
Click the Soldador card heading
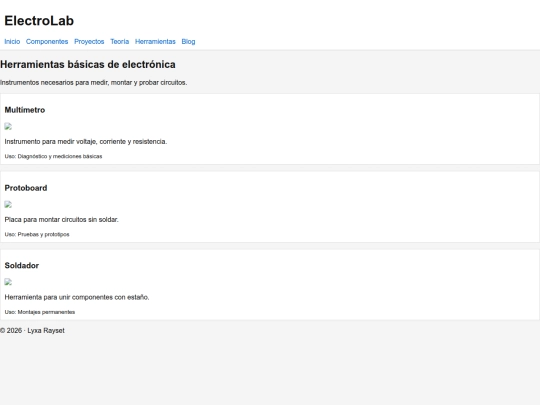[x=22, y=266]
